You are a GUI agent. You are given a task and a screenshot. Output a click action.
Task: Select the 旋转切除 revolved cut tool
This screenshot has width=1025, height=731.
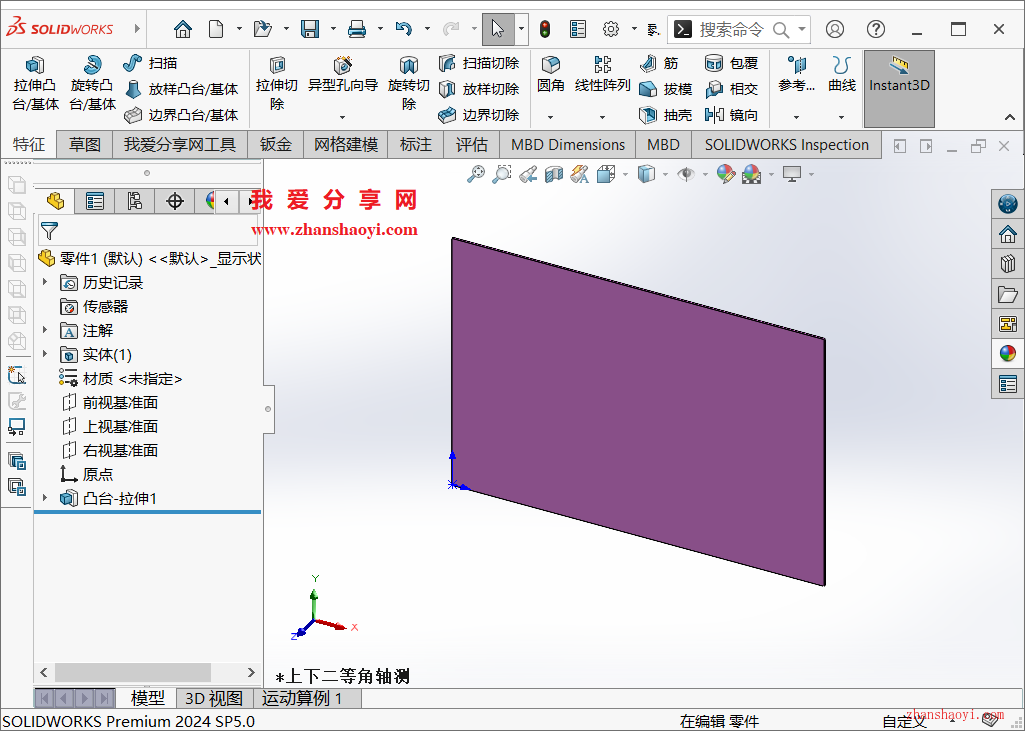pos(409,84)
